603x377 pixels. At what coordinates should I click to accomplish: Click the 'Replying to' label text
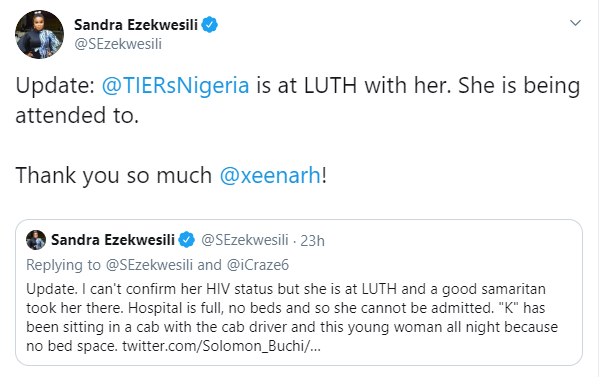pyautogui.click(x=63, y=265)
